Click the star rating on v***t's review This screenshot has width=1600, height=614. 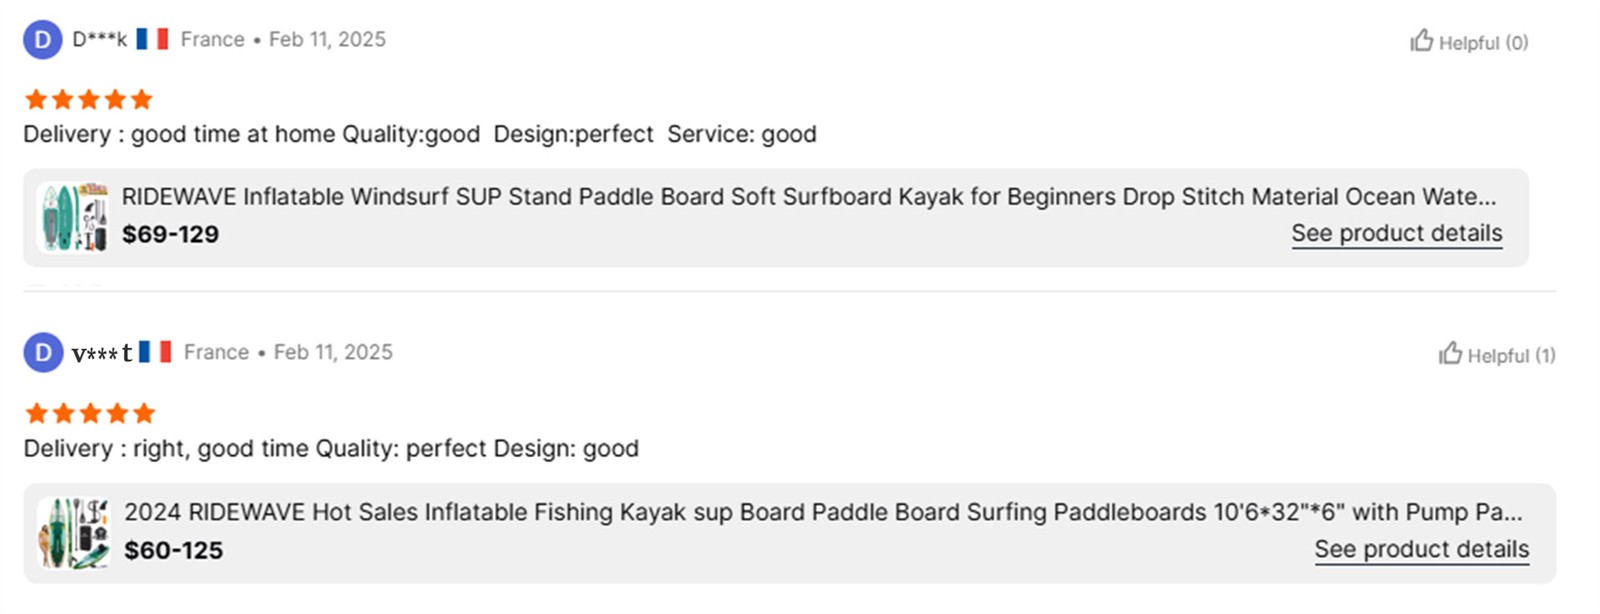pos(90,413)
